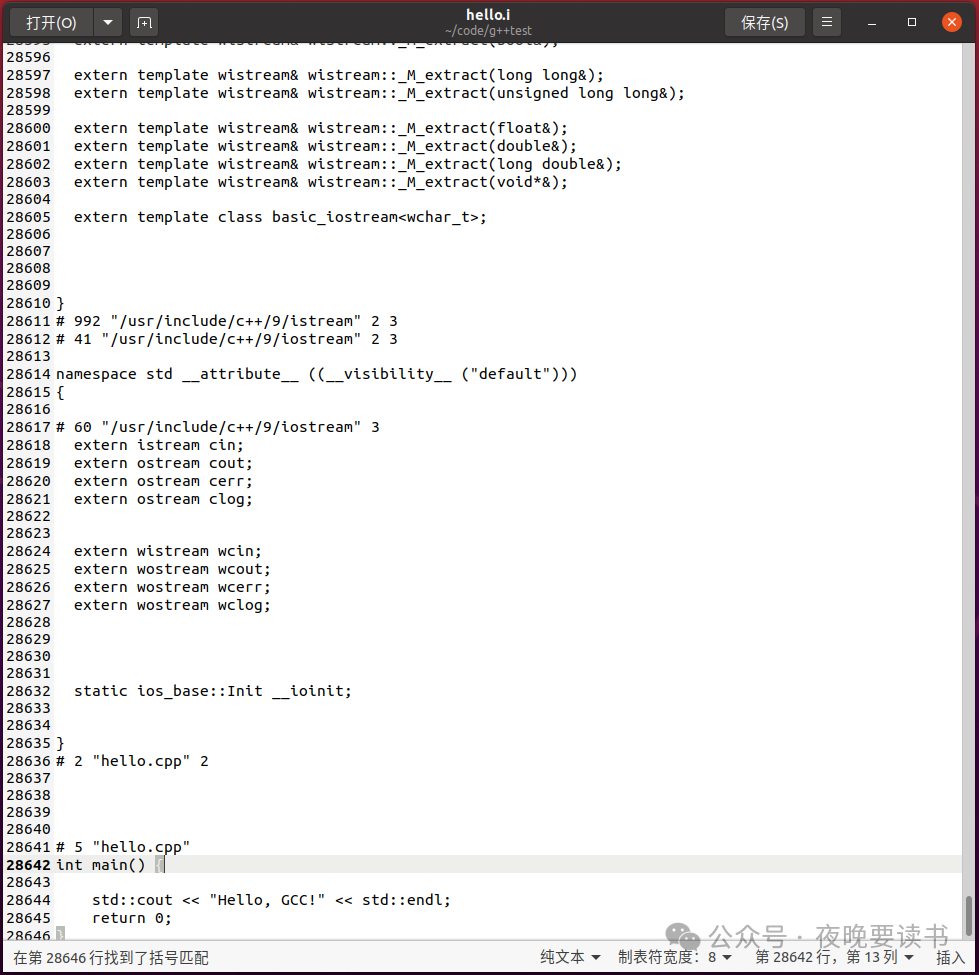Click the '# 992 "/usr/include/c++/9/istream"' line

click(227, 321)
